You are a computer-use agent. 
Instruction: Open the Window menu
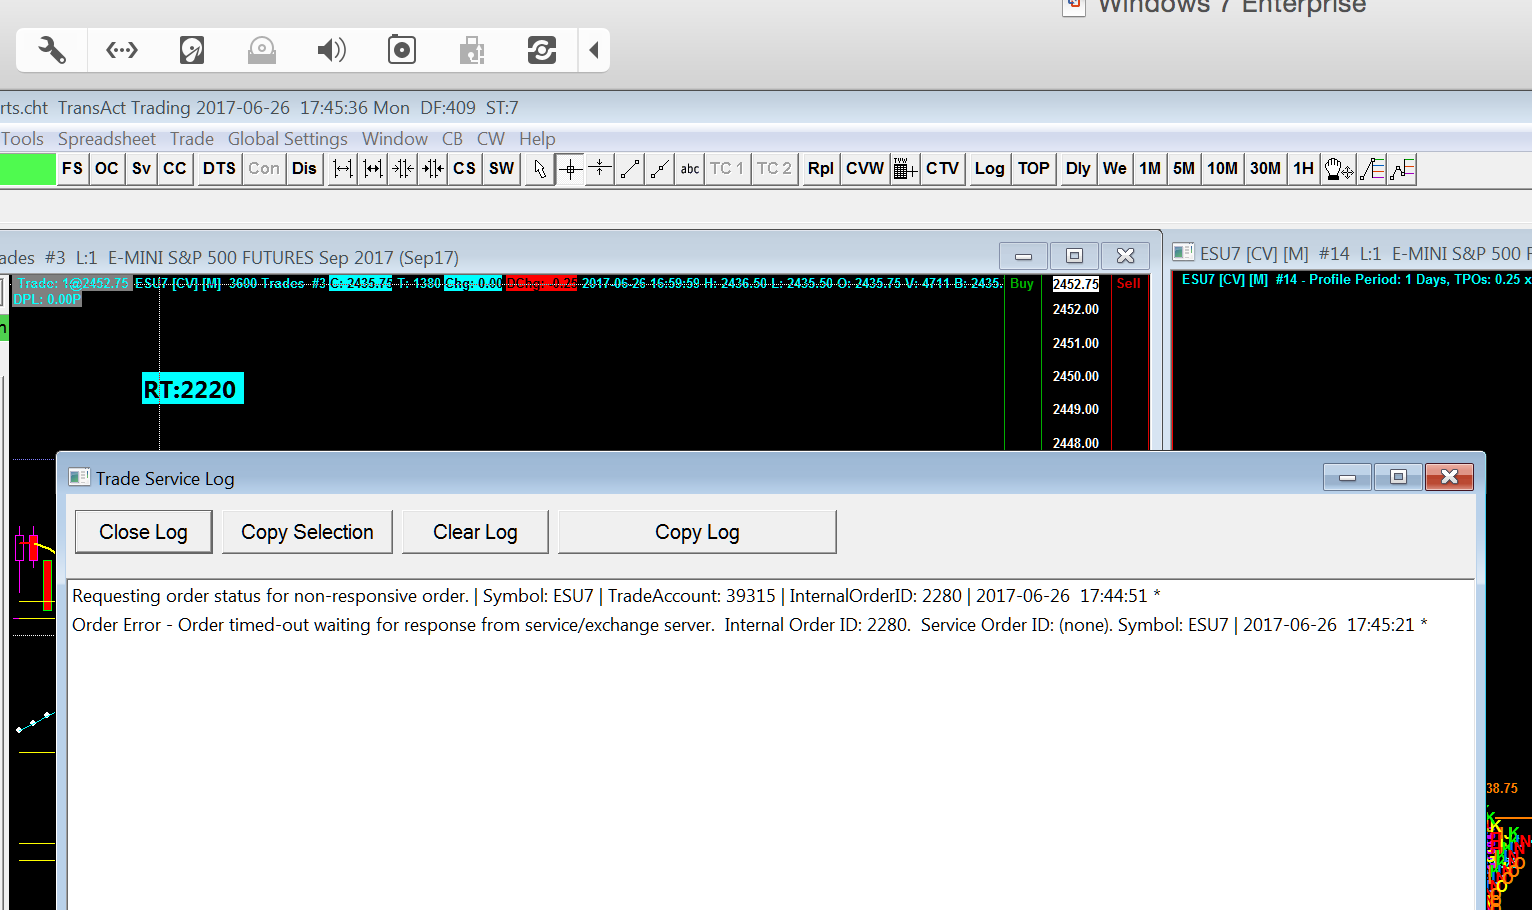[395, 139]
